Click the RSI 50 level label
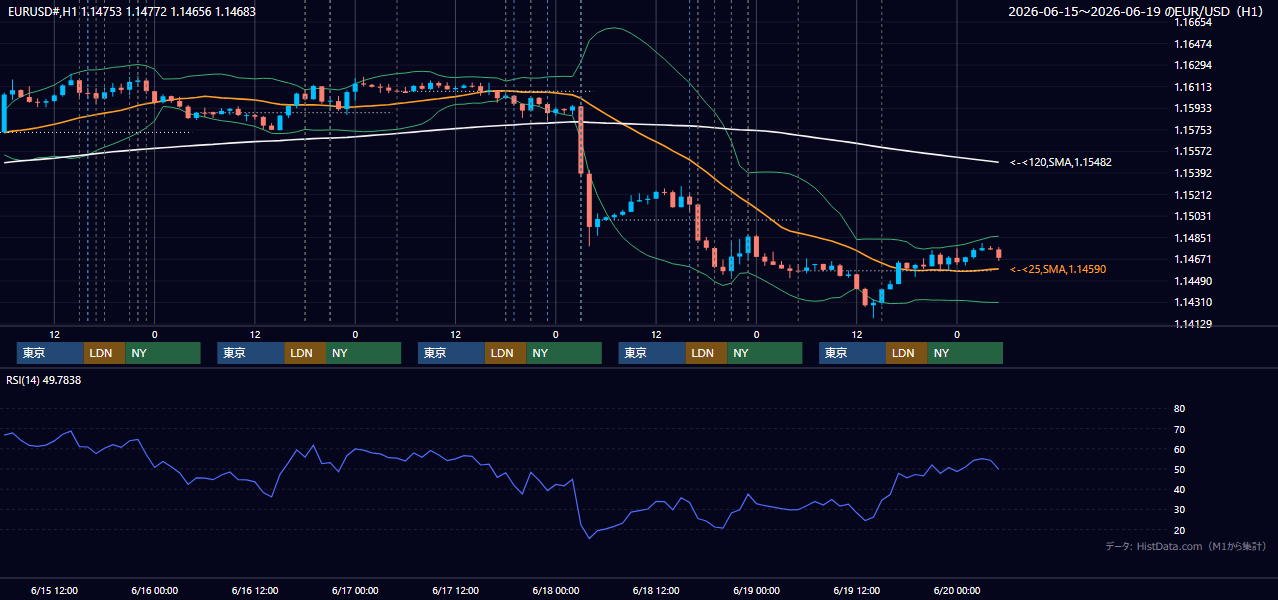Image resolution: width=1278 pixels, height=600 pixels. point(1179,469)
